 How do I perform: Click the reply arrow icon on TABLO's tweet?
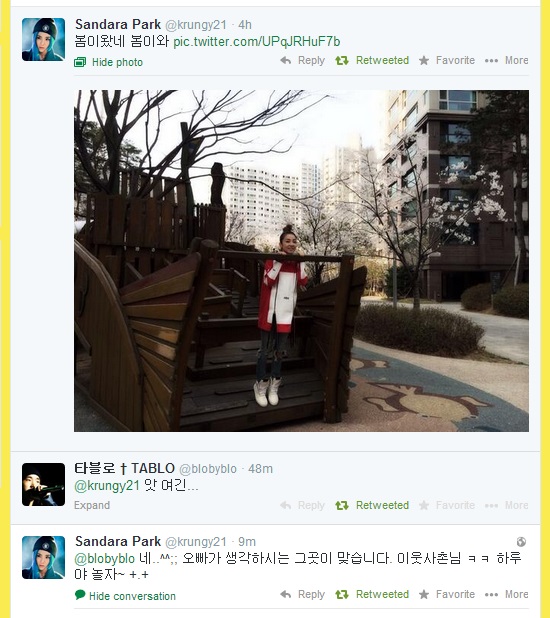(286, 505)
